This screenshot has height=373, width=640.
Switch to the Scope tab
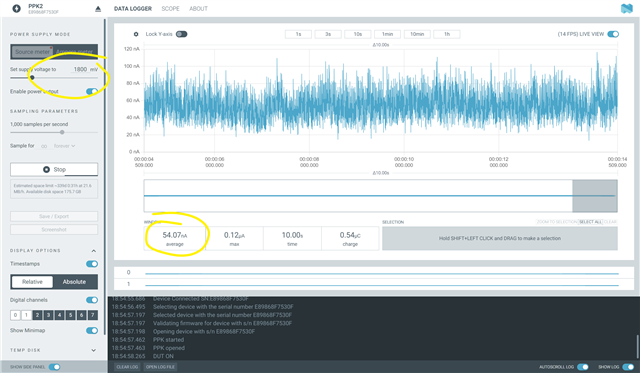point(170,9)
